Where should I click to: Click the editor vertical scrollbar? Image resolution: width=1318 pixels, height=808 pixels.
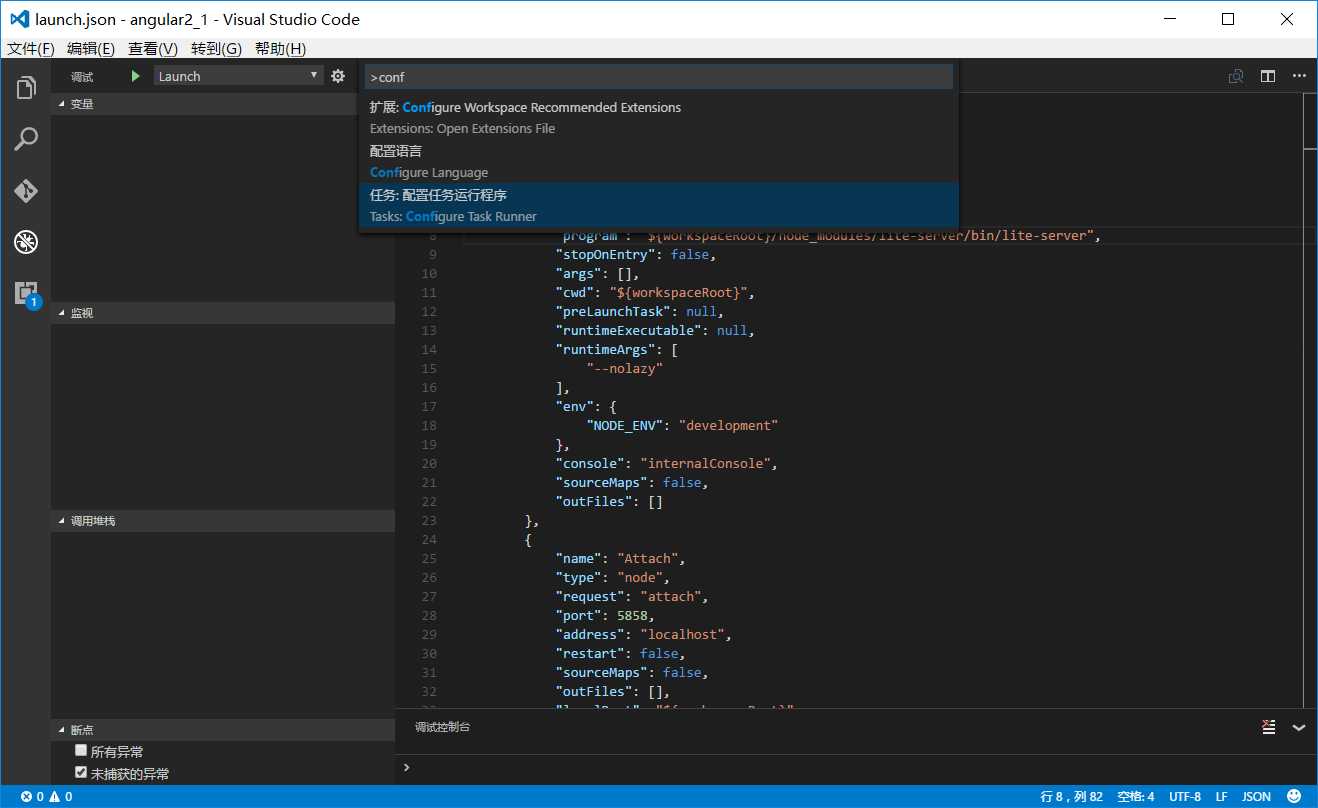click(x=1310, y=400)
